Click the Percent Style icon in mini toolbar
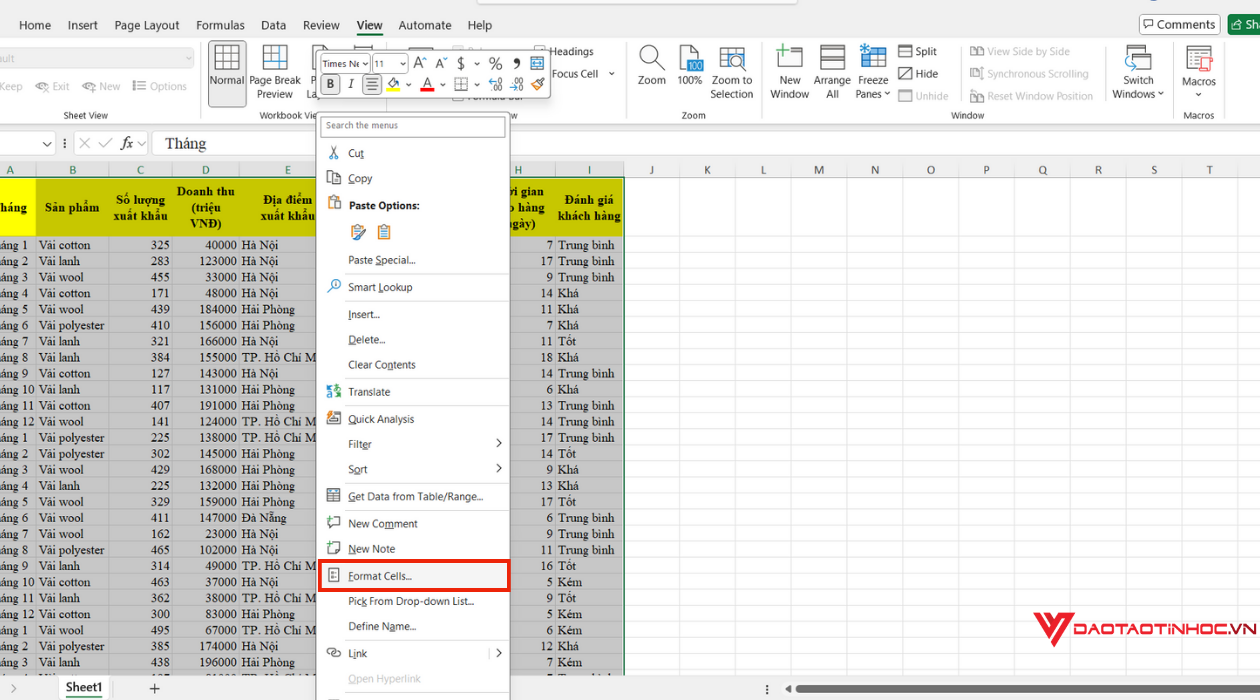Viewport: 1260px width, 700px height. coord(495,64)
